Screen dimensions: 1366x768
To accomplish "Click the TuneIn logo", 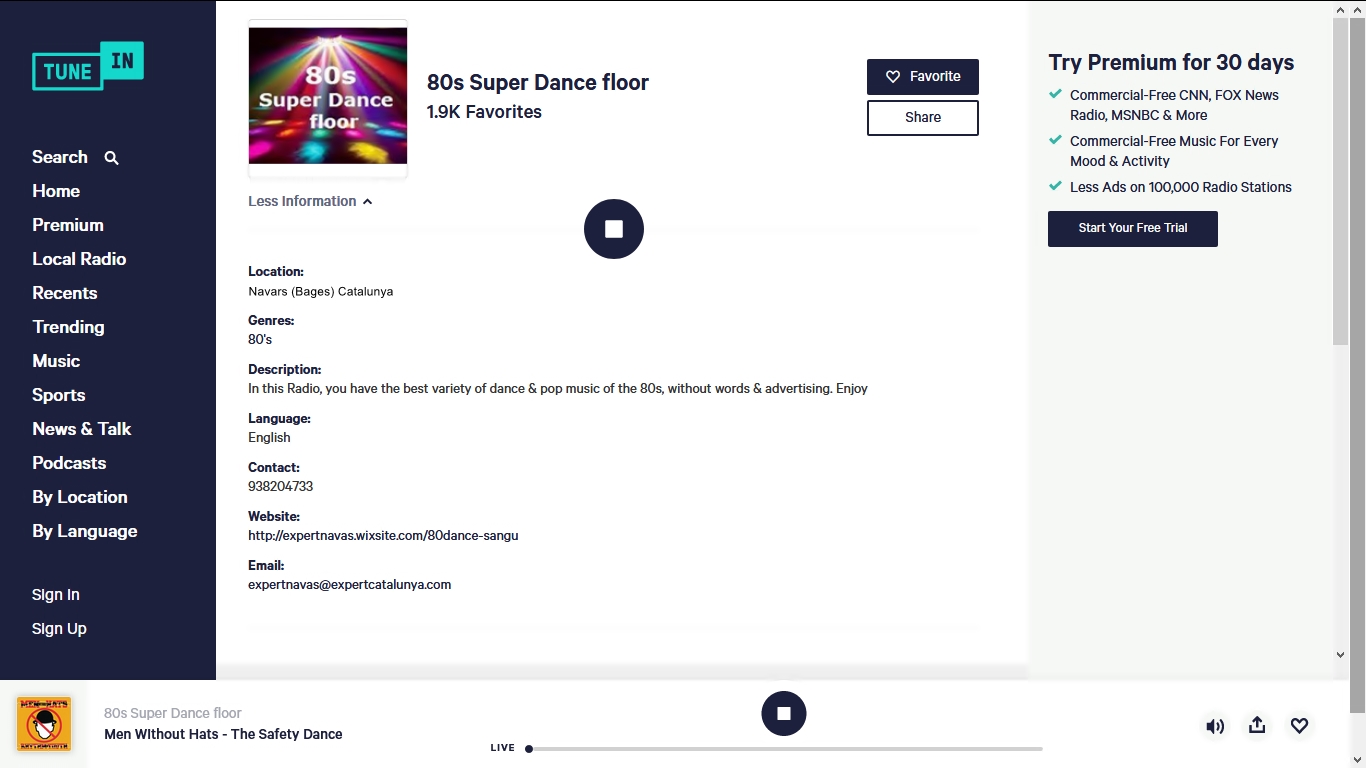I will [x=87, y=68].
